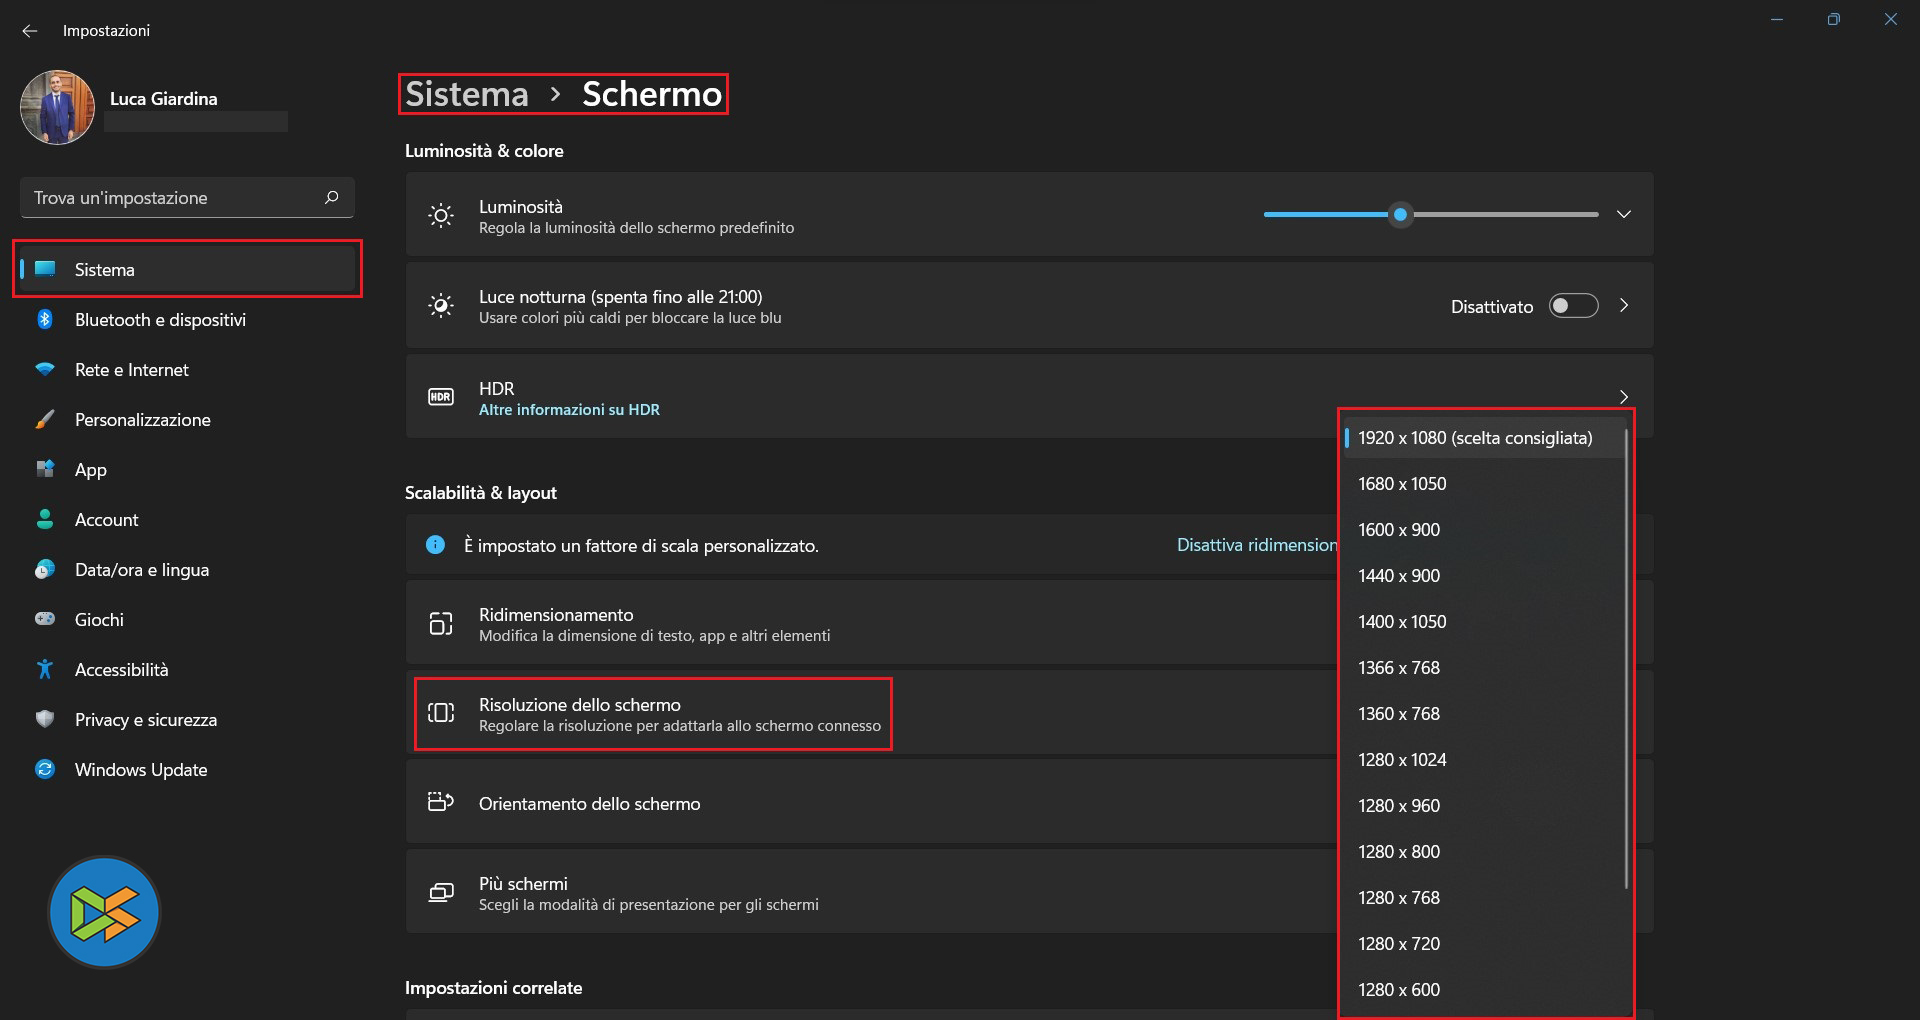Click the back arrow in Impostazioni
The width and height of the screenshot is (1920, 1020).
pos(30,31)
